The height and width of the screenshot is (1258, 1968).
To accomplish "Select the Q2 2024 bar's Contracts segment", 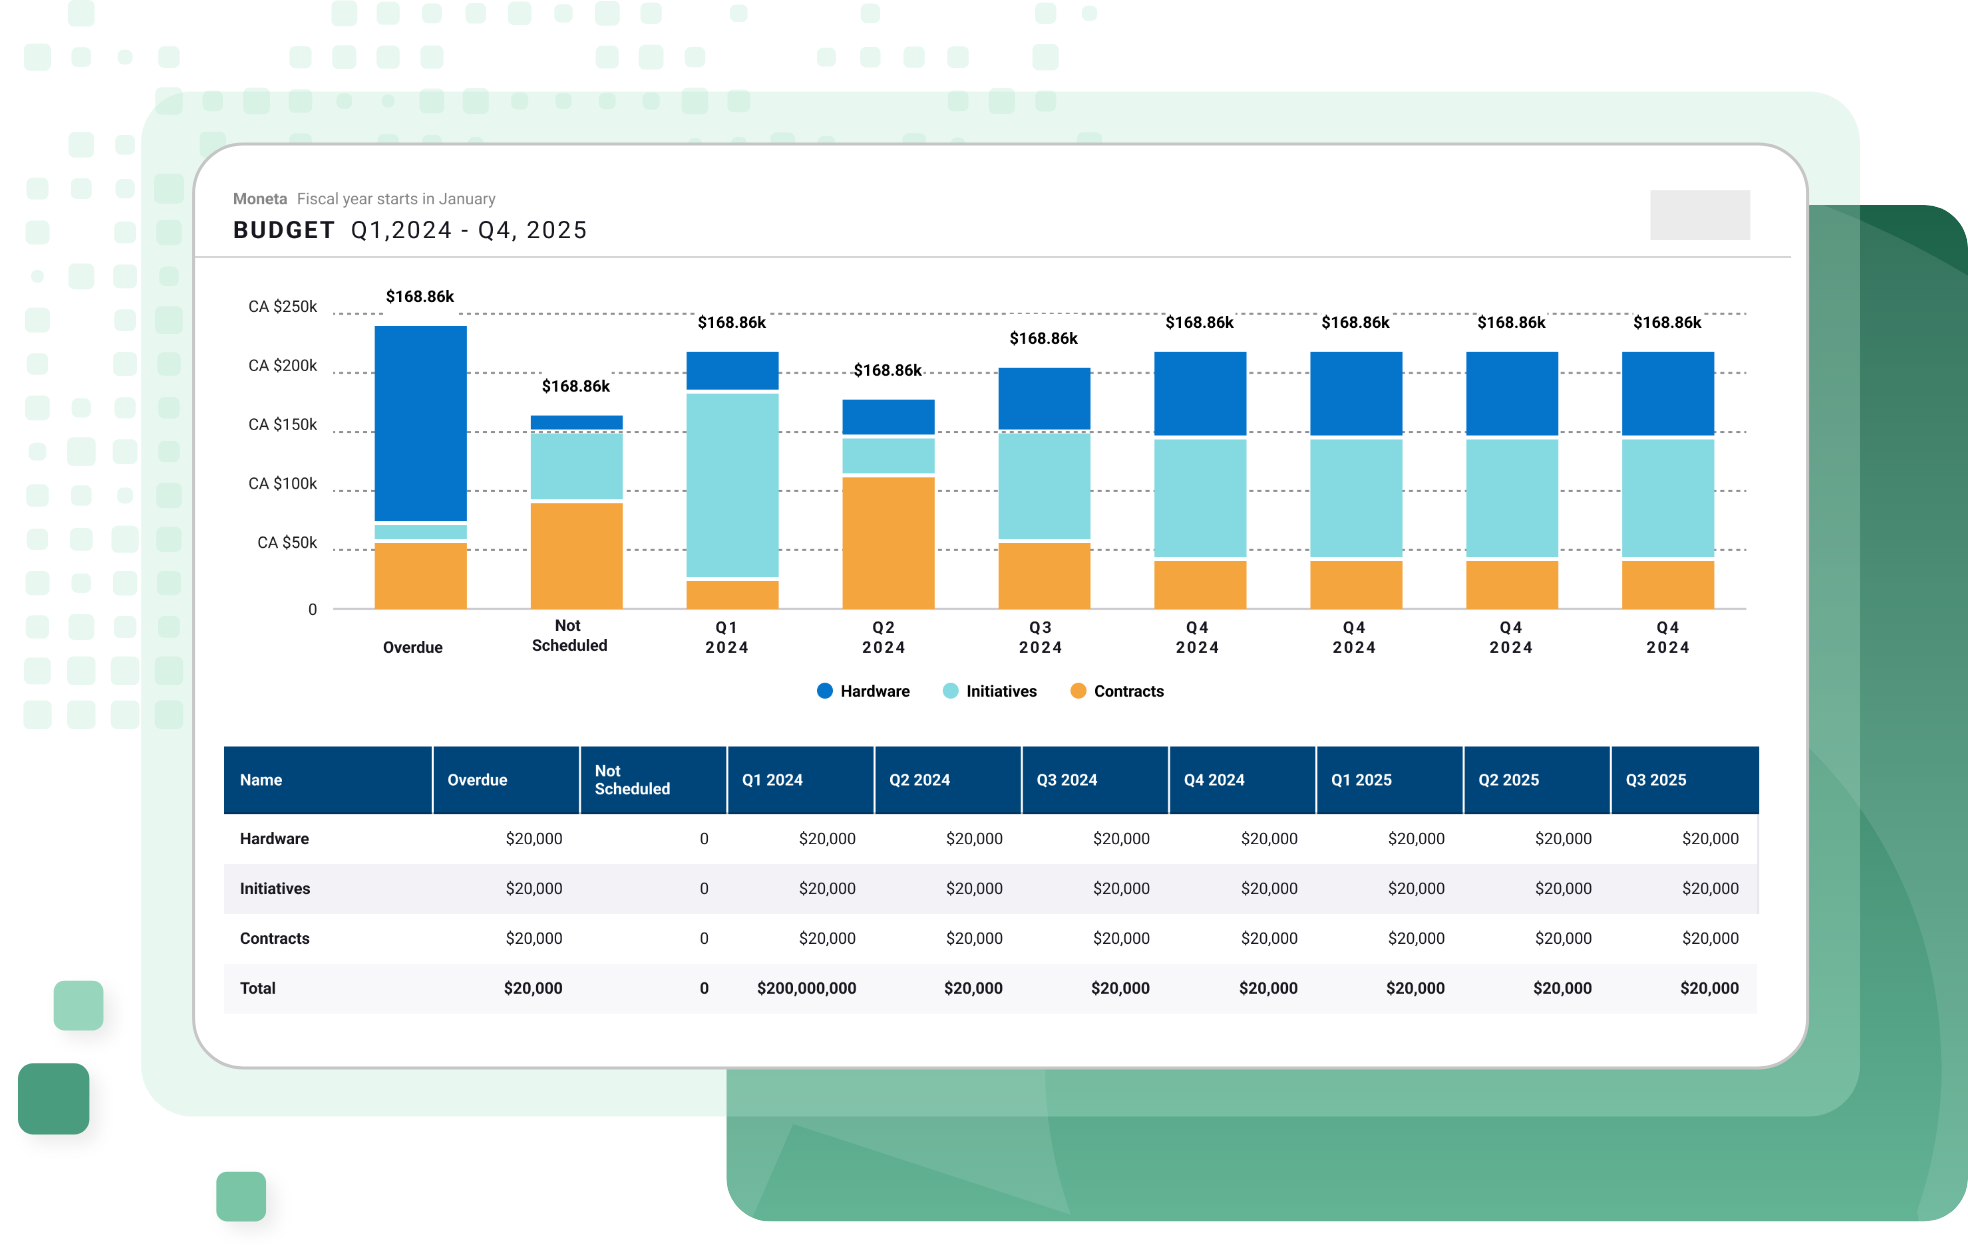I will [889, 542].
